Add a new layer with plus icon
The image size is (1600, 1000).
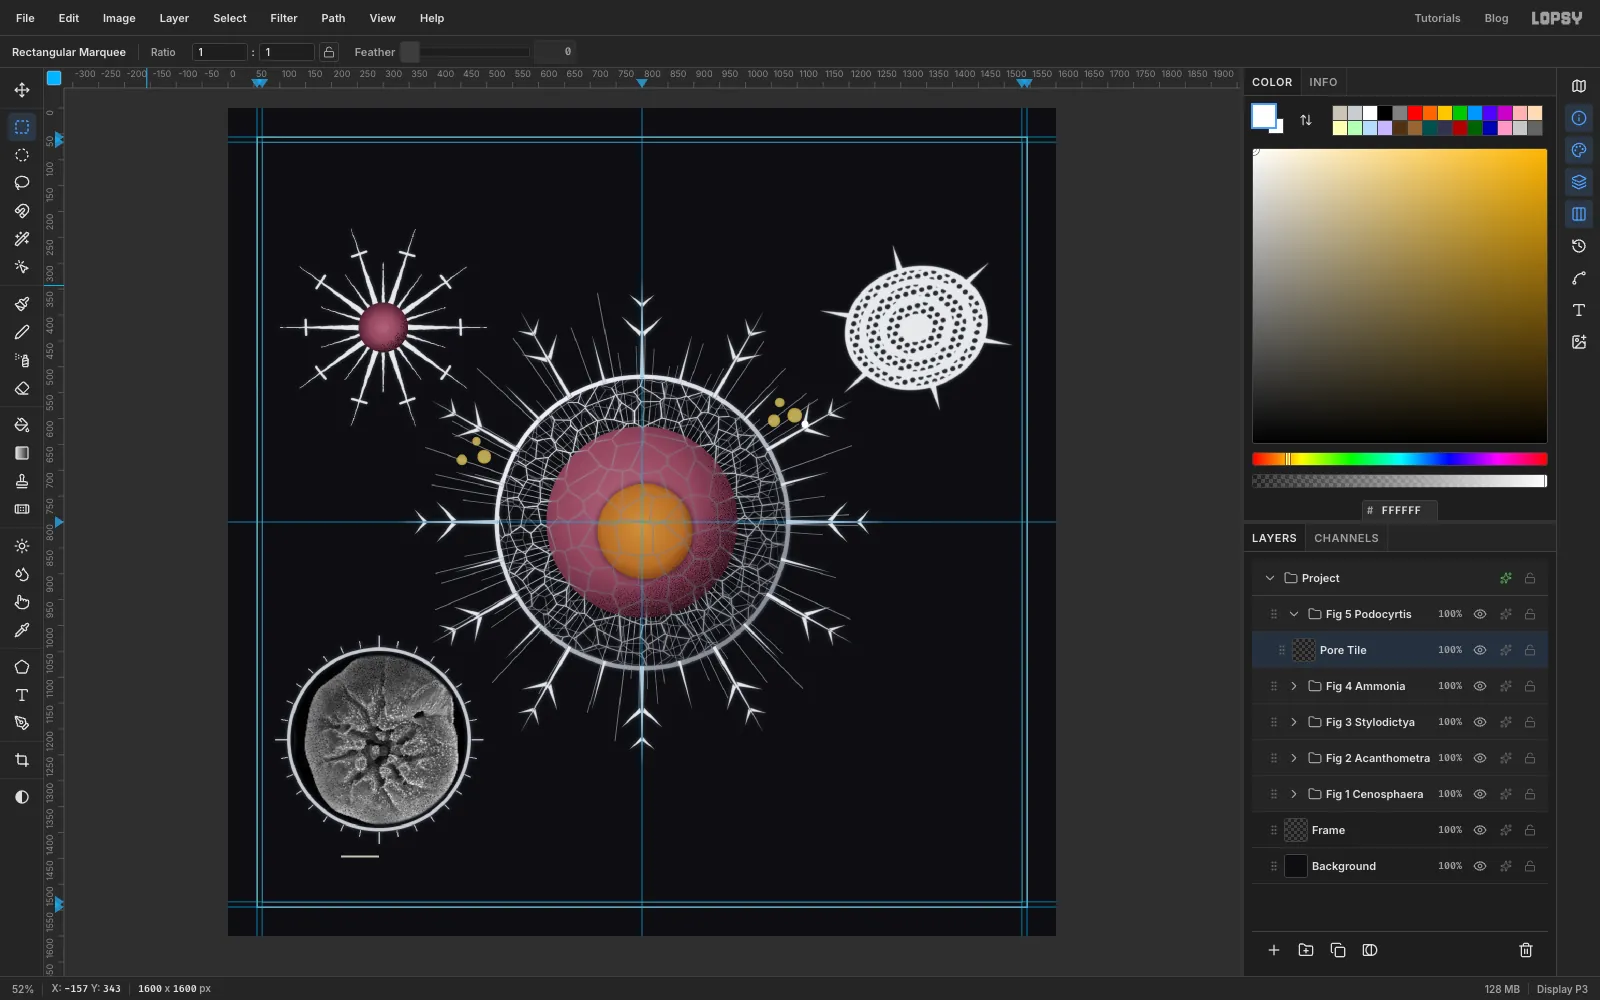(x=1274, y=950)
